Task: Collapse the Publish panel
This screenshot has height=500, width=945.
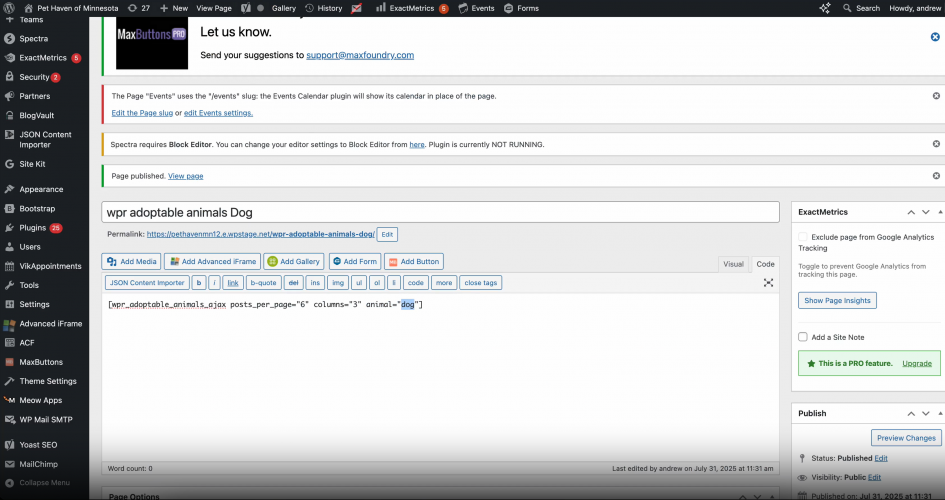Action: (940, 413)
